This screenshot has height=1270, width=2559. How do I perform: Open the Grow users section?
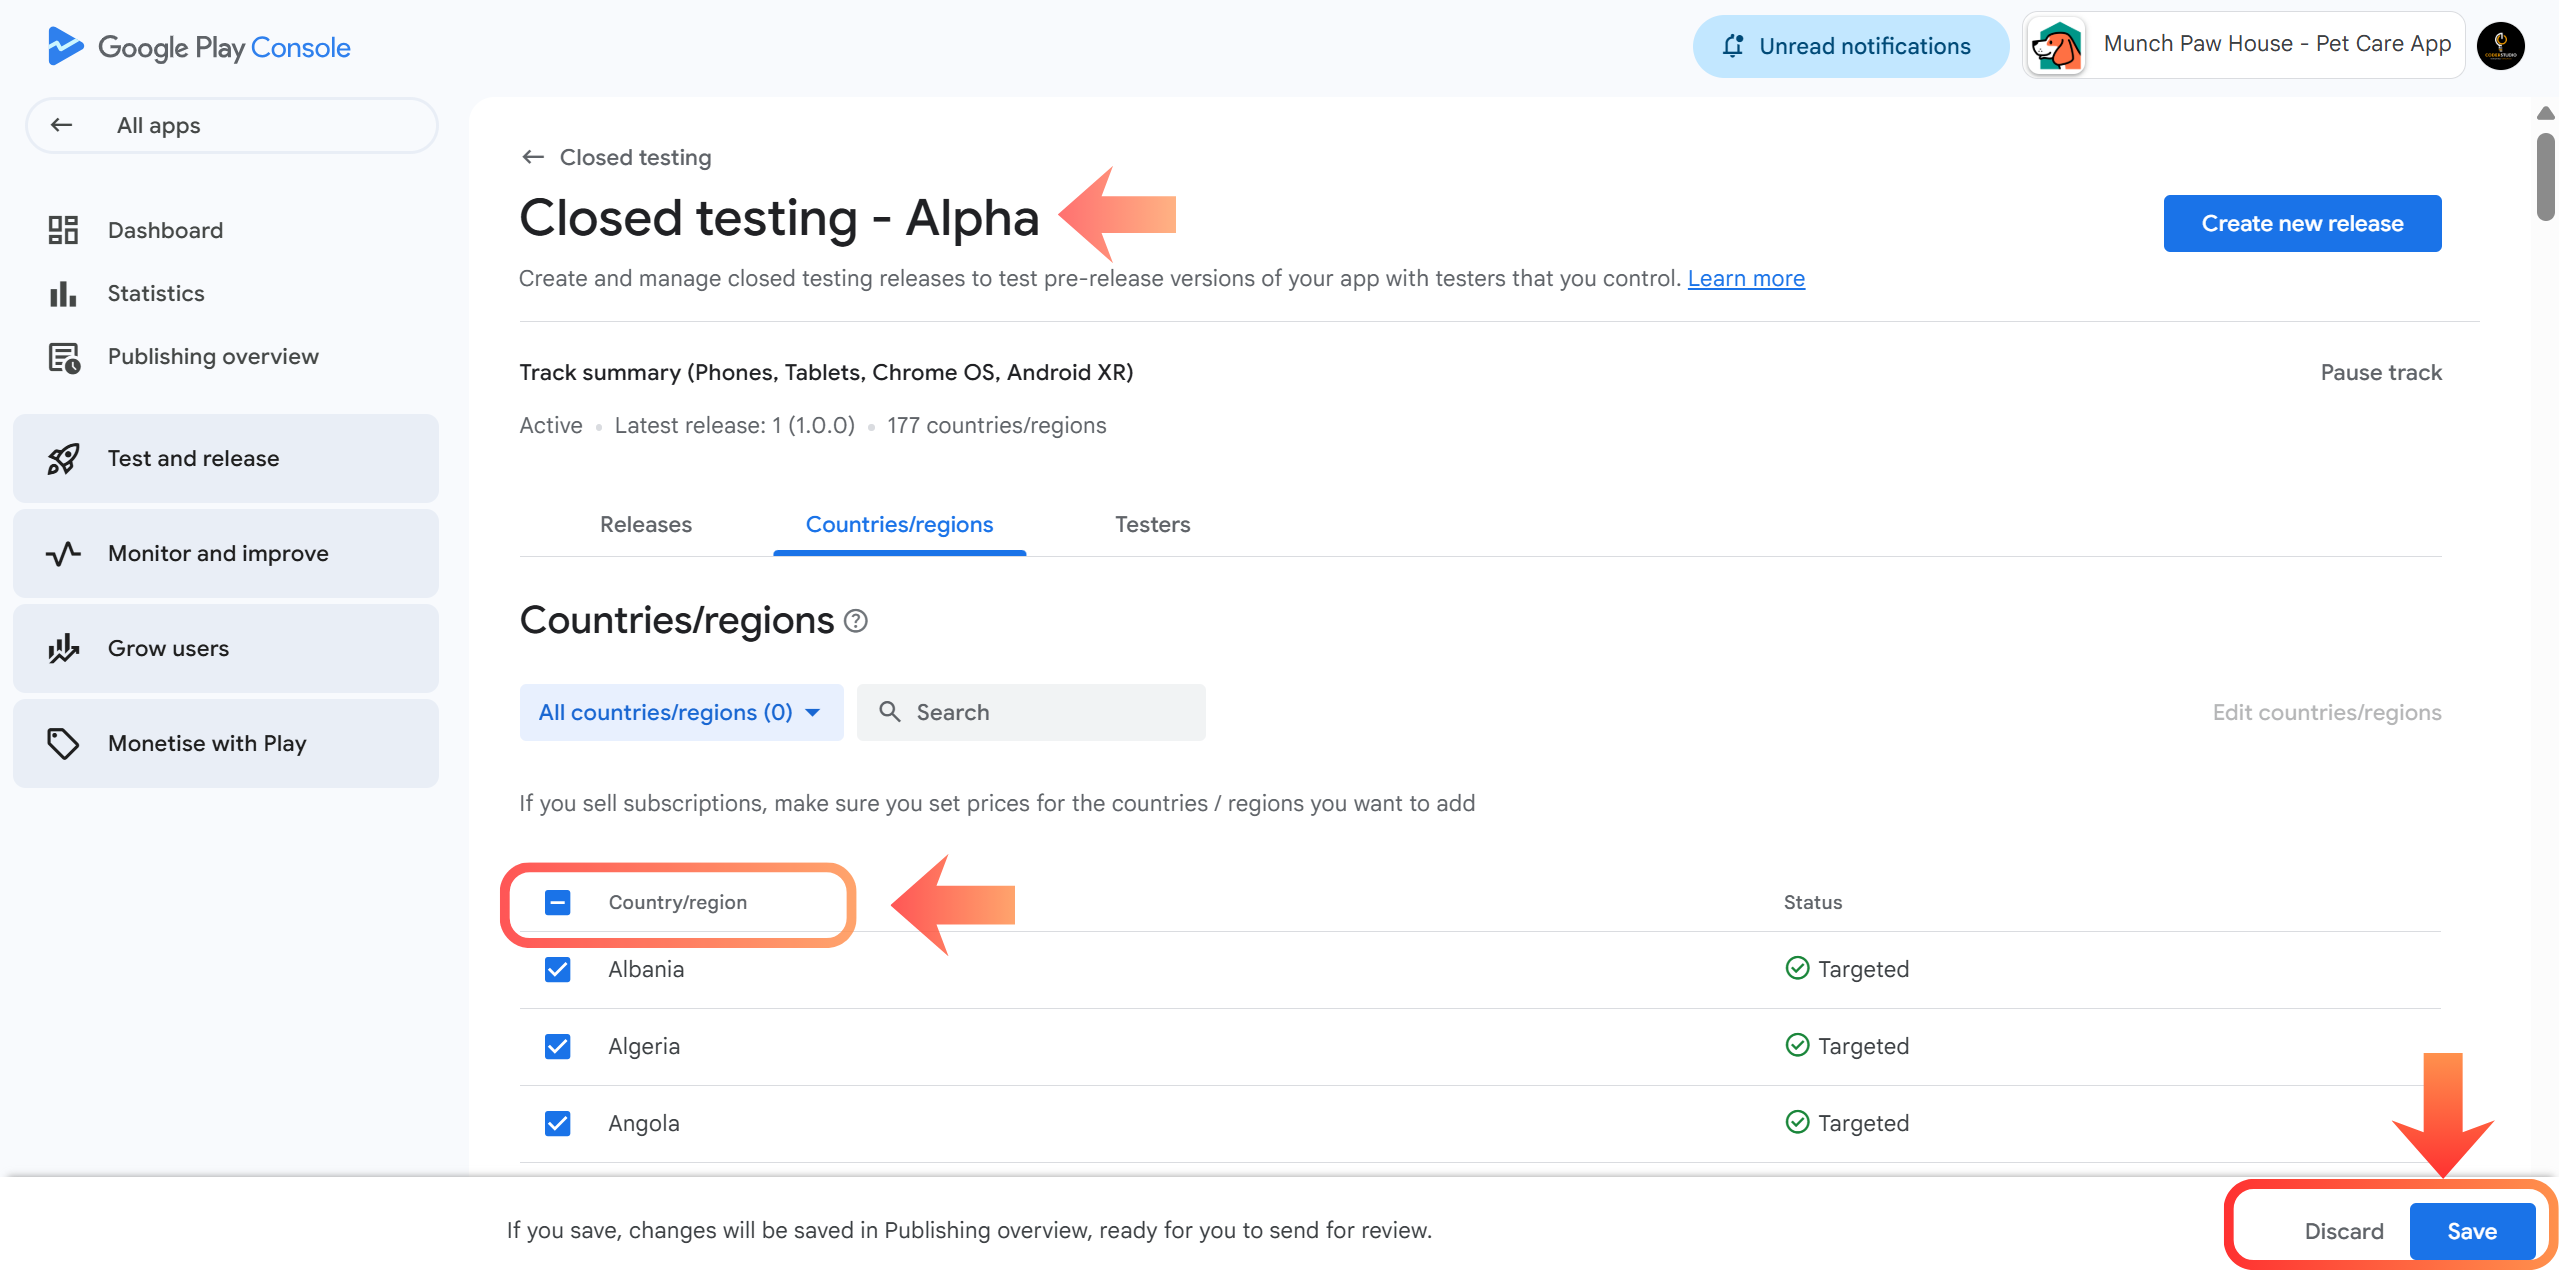(168, 647)
